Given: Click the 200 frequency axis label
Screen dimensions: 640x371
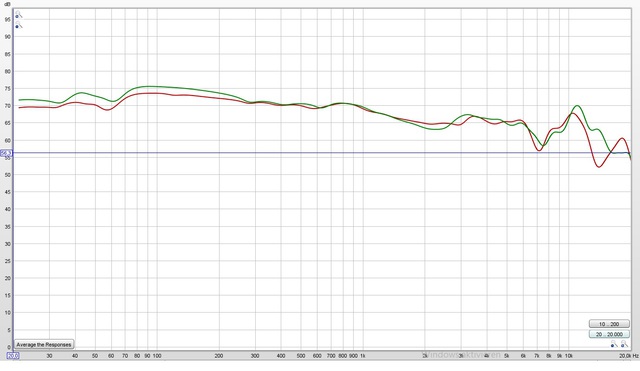Looking at the screenshot, I should click(x=219, y=356).
